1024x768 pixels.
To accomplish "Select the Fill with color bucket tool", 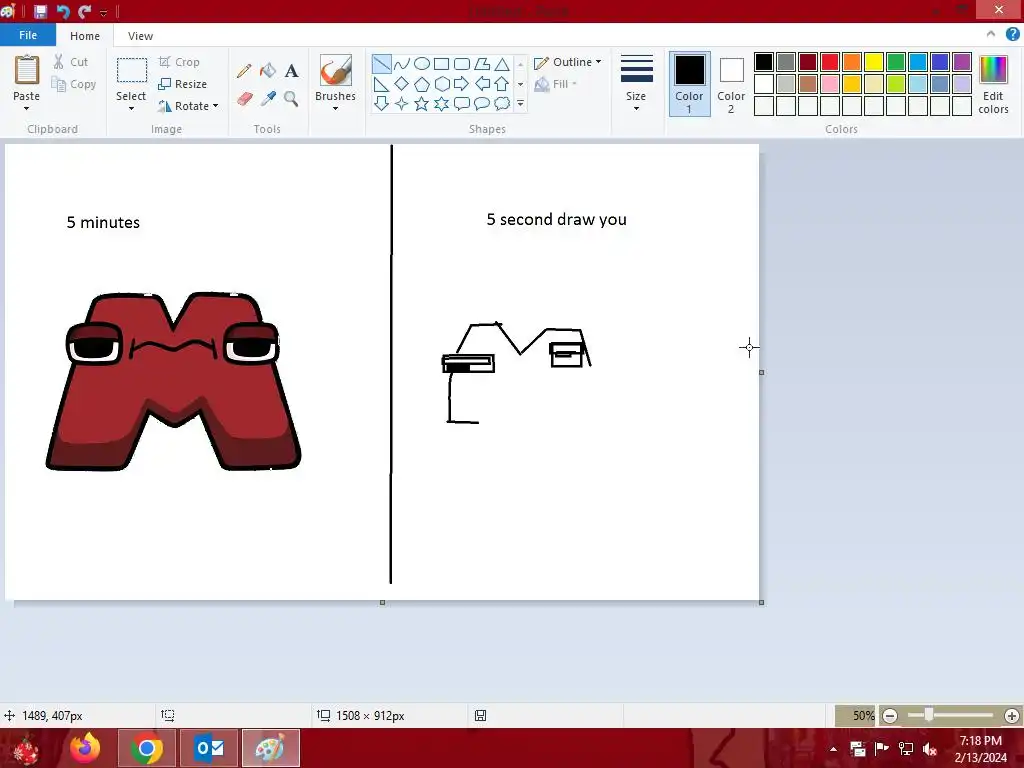I will (268, 71).
